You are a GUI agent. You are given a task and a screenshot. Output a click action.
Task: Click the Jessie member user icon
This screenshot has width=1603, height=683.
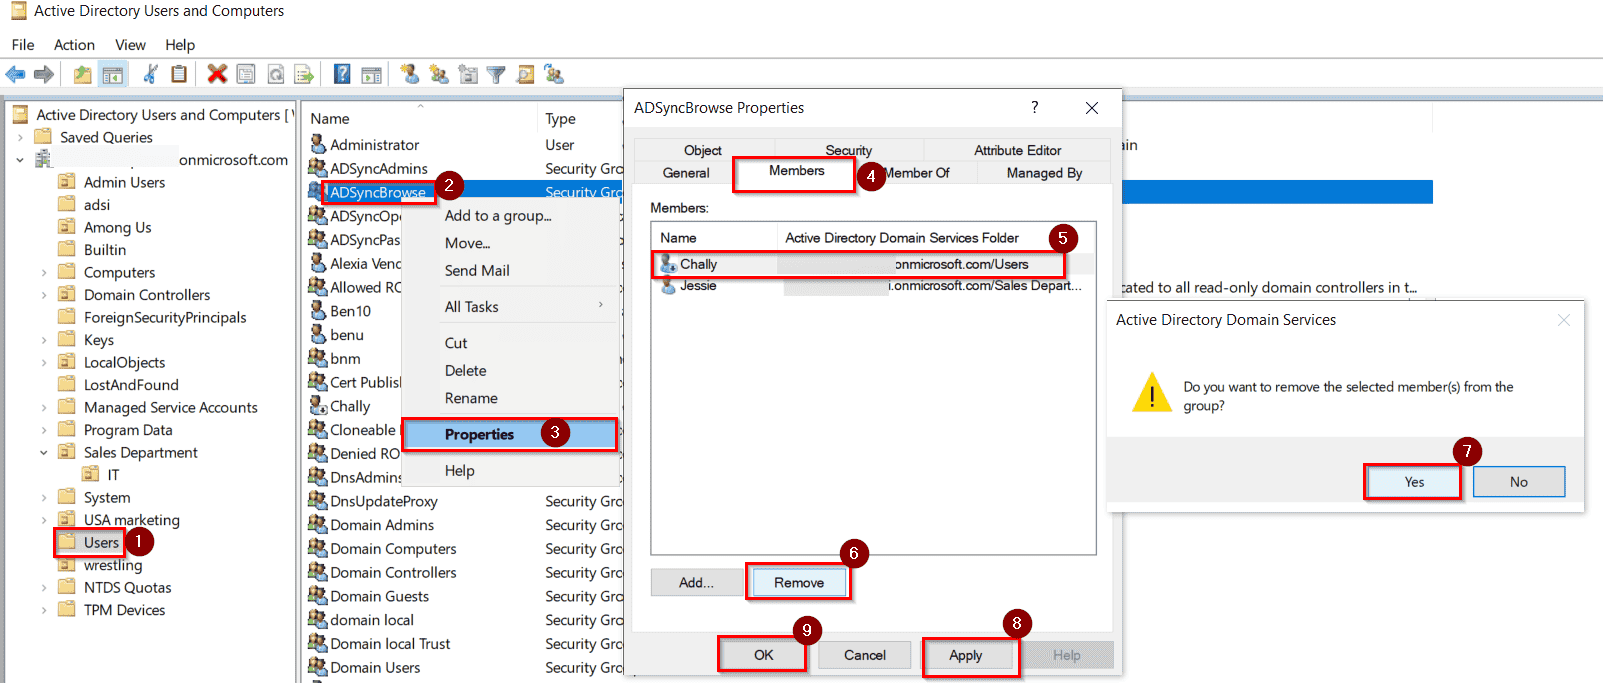pos(668,286)
